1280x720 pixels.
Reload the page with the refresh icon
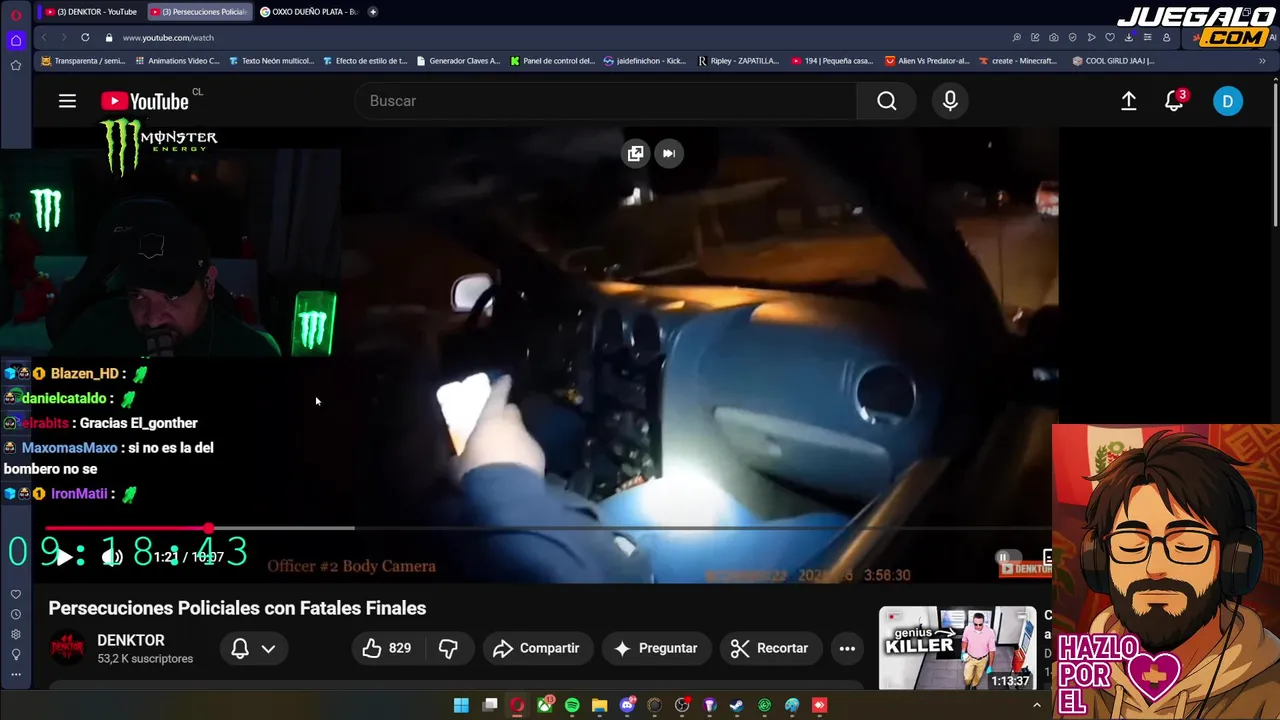[85, 37]
